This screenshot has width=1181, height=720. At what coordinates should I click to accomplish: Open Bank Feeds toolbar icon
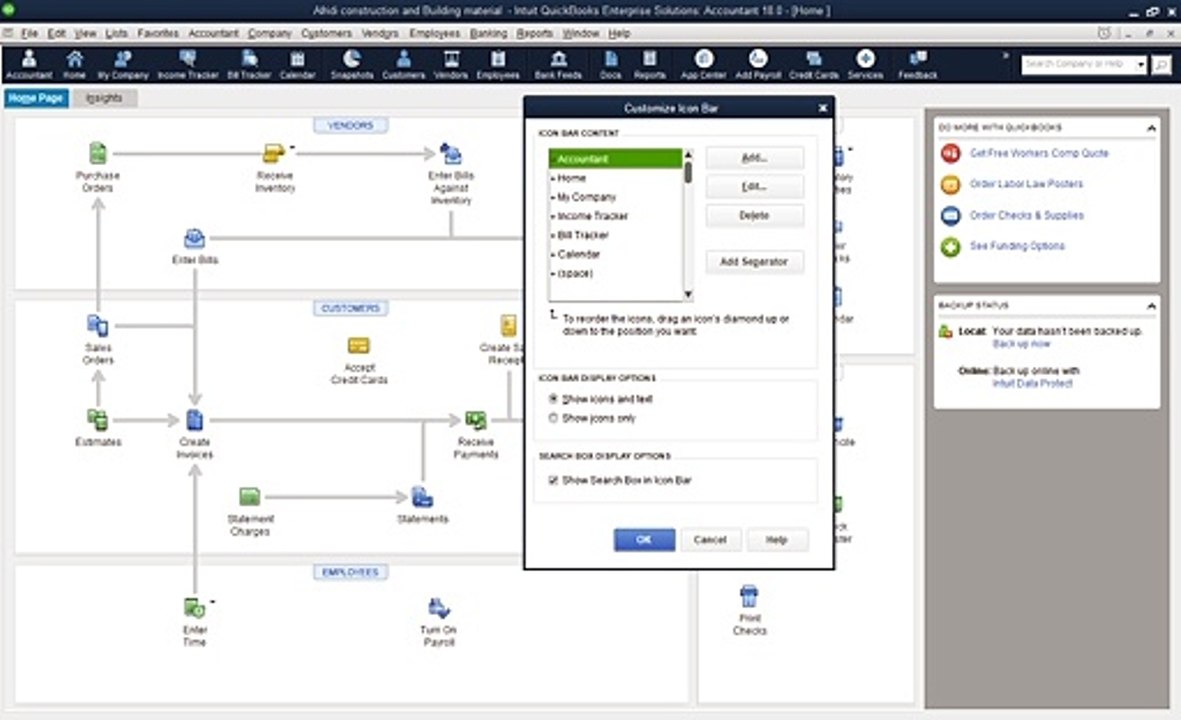(558, 64)
